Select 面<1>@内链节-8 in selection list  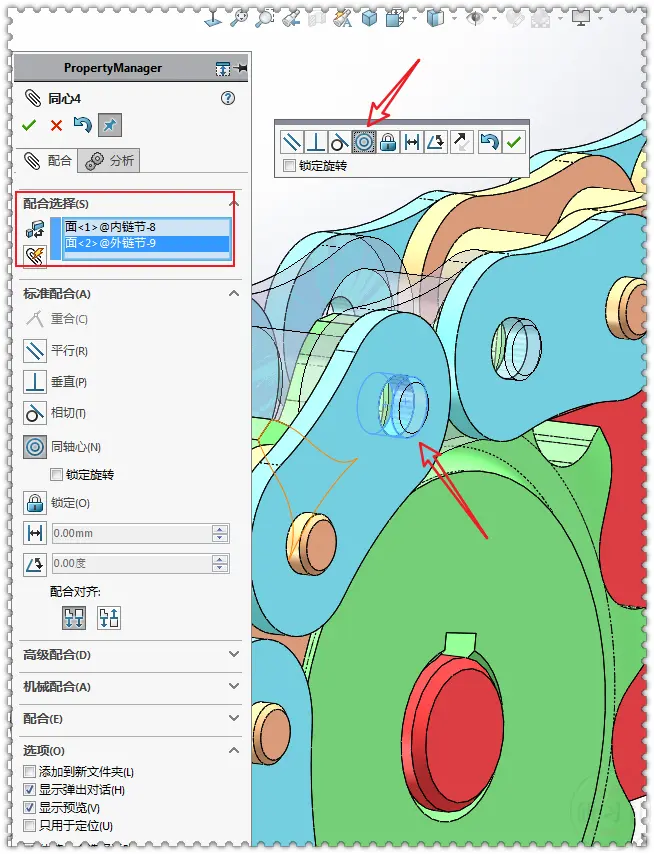(146, 227)
